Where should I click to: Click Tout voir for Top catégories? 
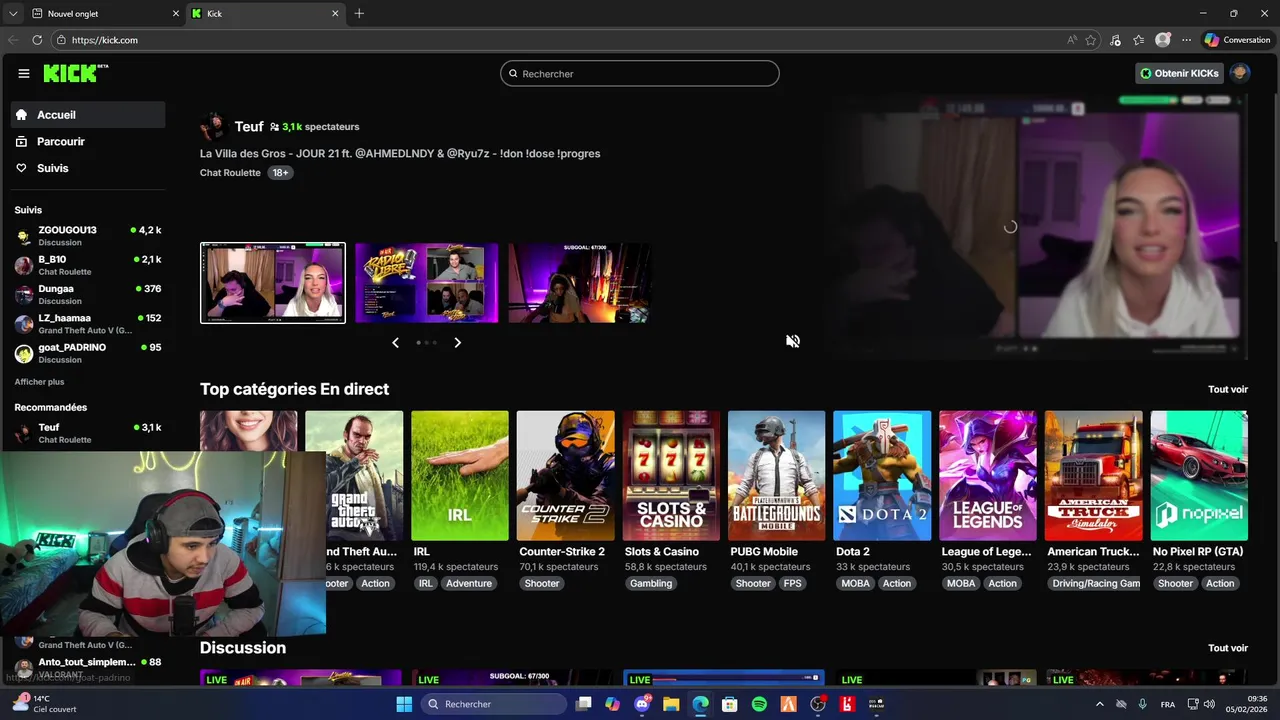click(x=1228, y=390)
